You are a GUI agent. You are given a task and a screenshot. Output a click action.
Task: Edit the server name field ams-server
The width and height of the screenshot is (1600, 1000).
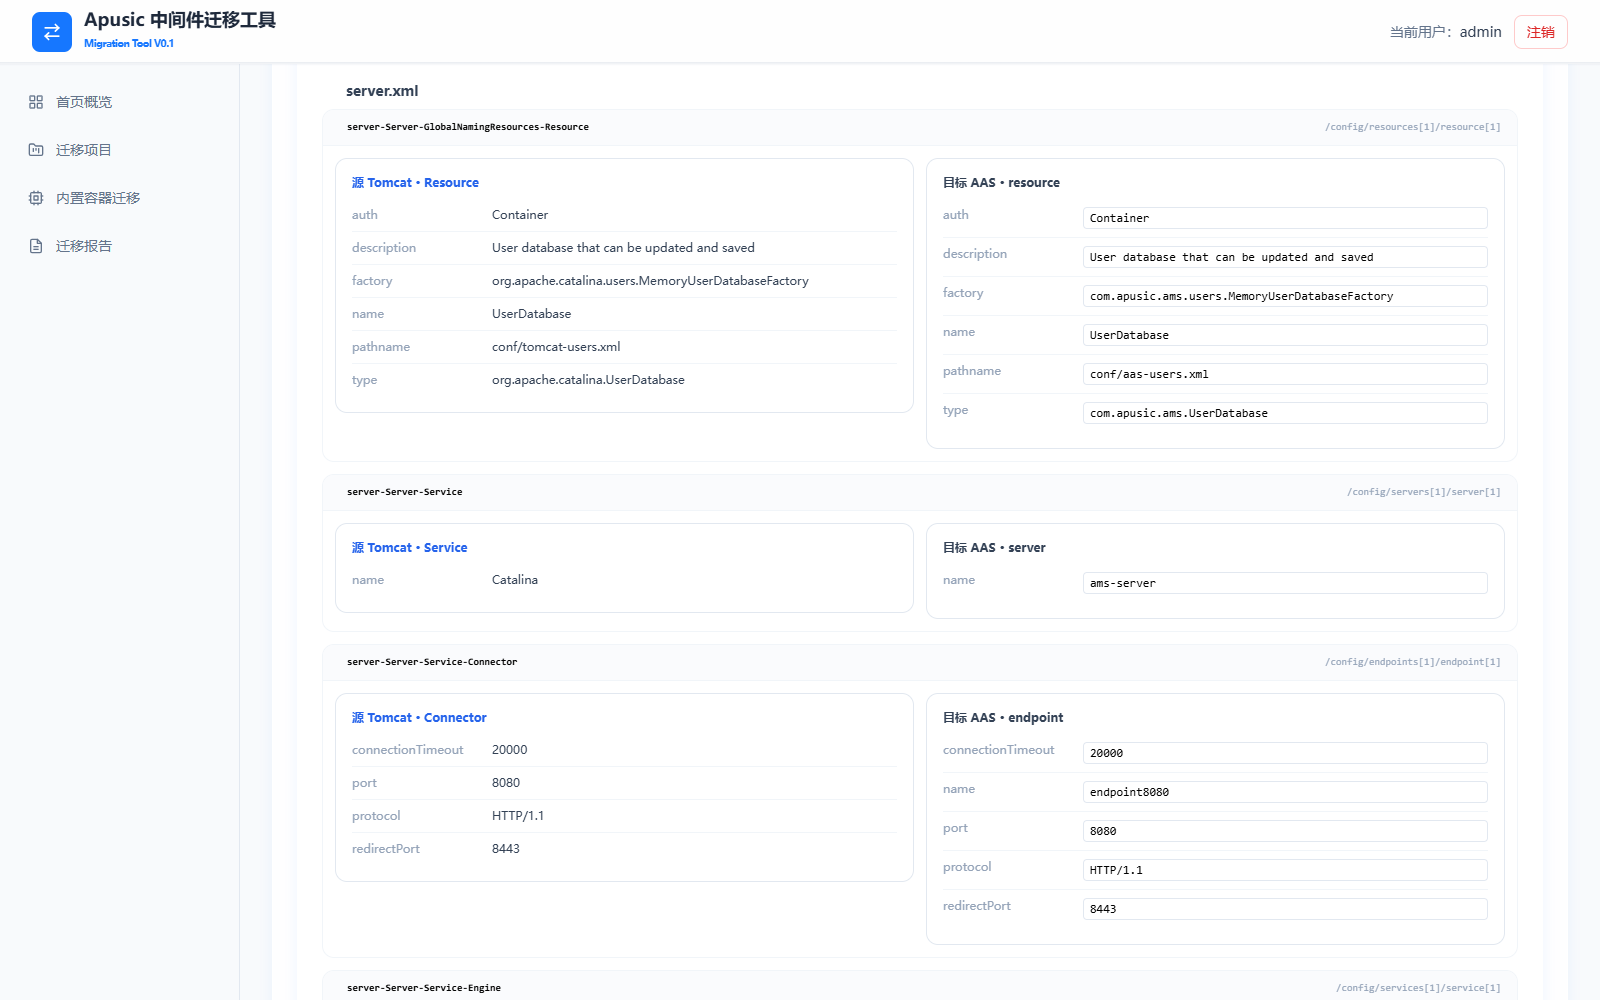(1285, 583)
